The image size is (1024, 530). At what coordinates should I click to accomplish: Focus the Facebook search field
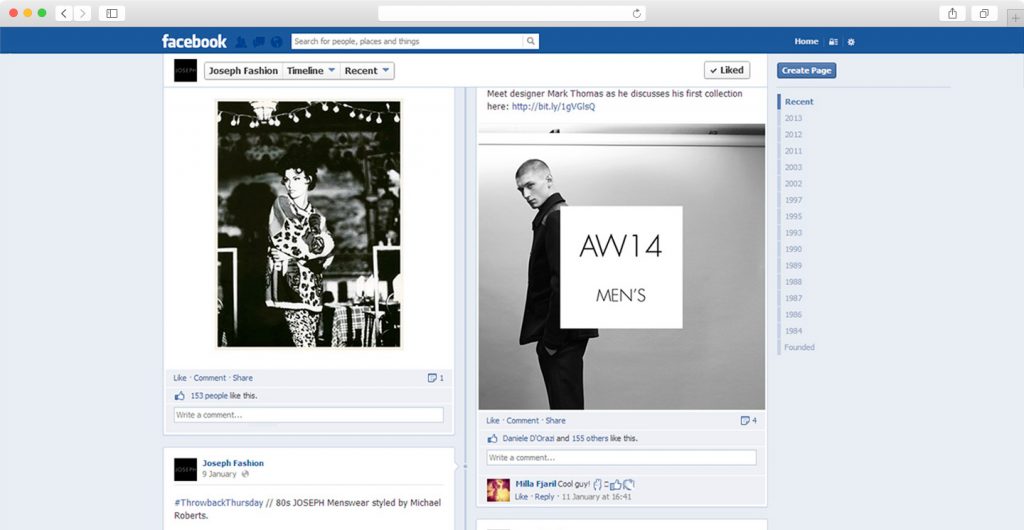tap(408, 41)
